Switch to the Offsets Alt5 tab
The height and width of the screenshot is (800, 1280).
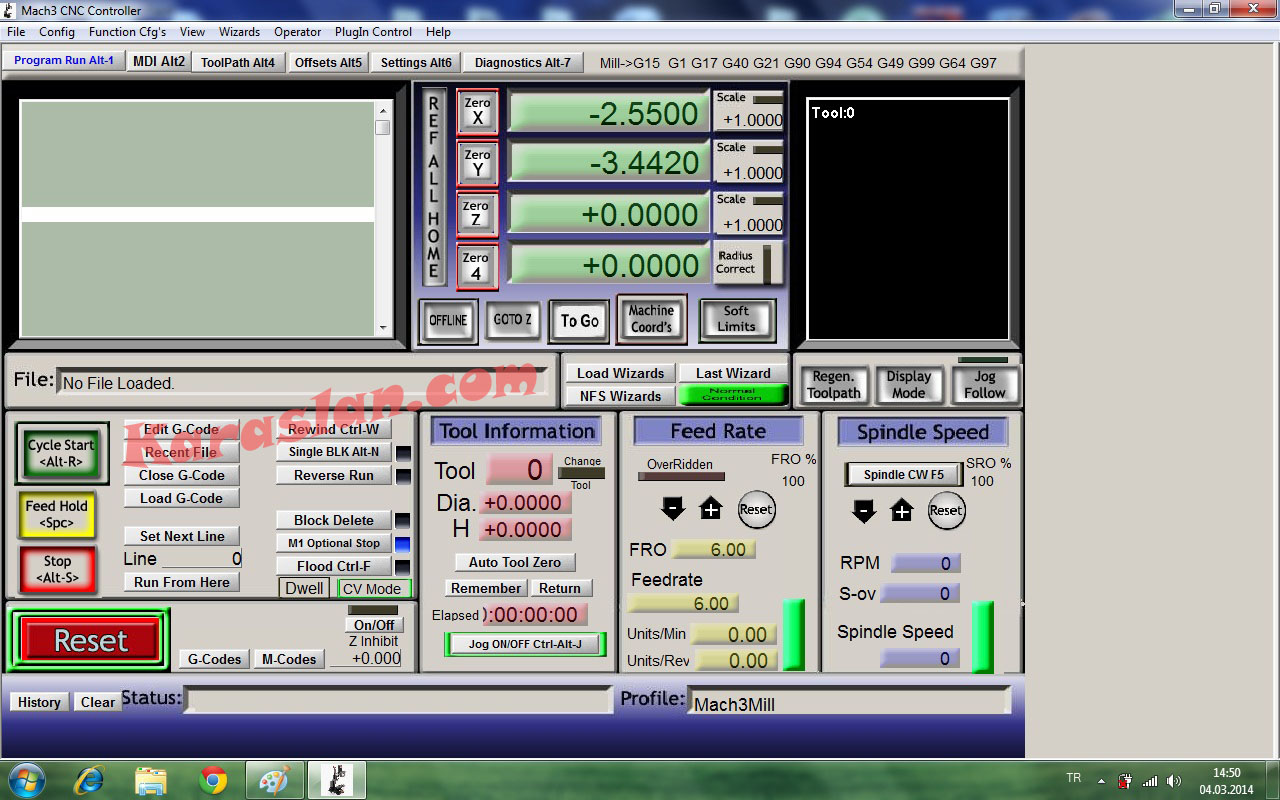pos(328,62)
